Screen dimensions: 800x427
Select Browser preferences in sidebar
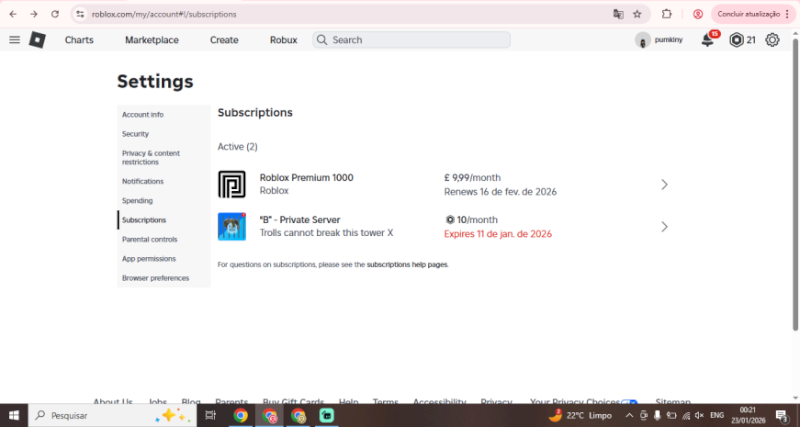coord(164,279)
